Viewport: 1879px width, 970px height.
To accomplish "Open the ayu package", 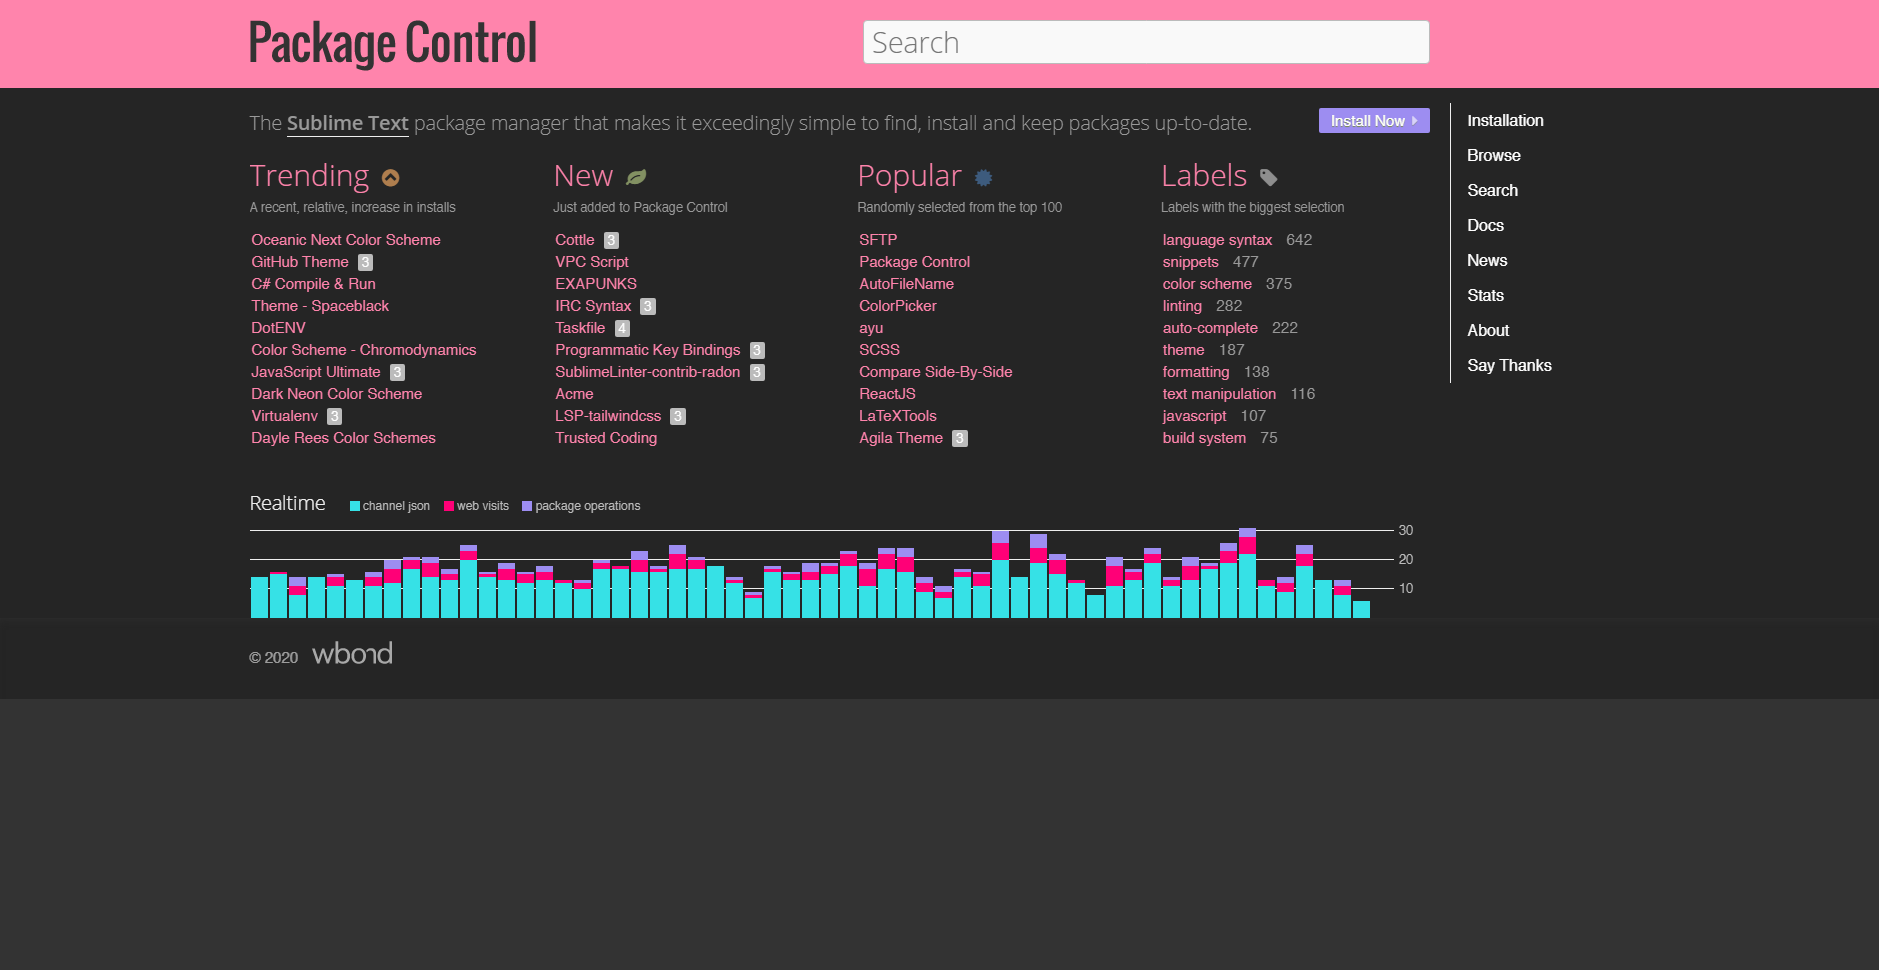I will (x=871, y=328).
